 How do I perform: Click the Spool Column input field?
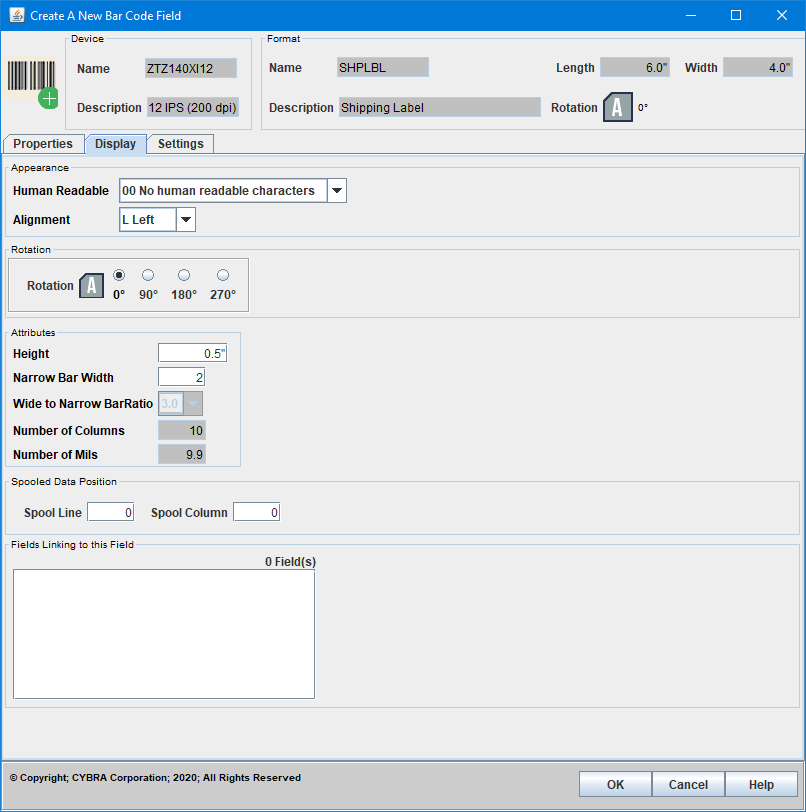[257, 512]
